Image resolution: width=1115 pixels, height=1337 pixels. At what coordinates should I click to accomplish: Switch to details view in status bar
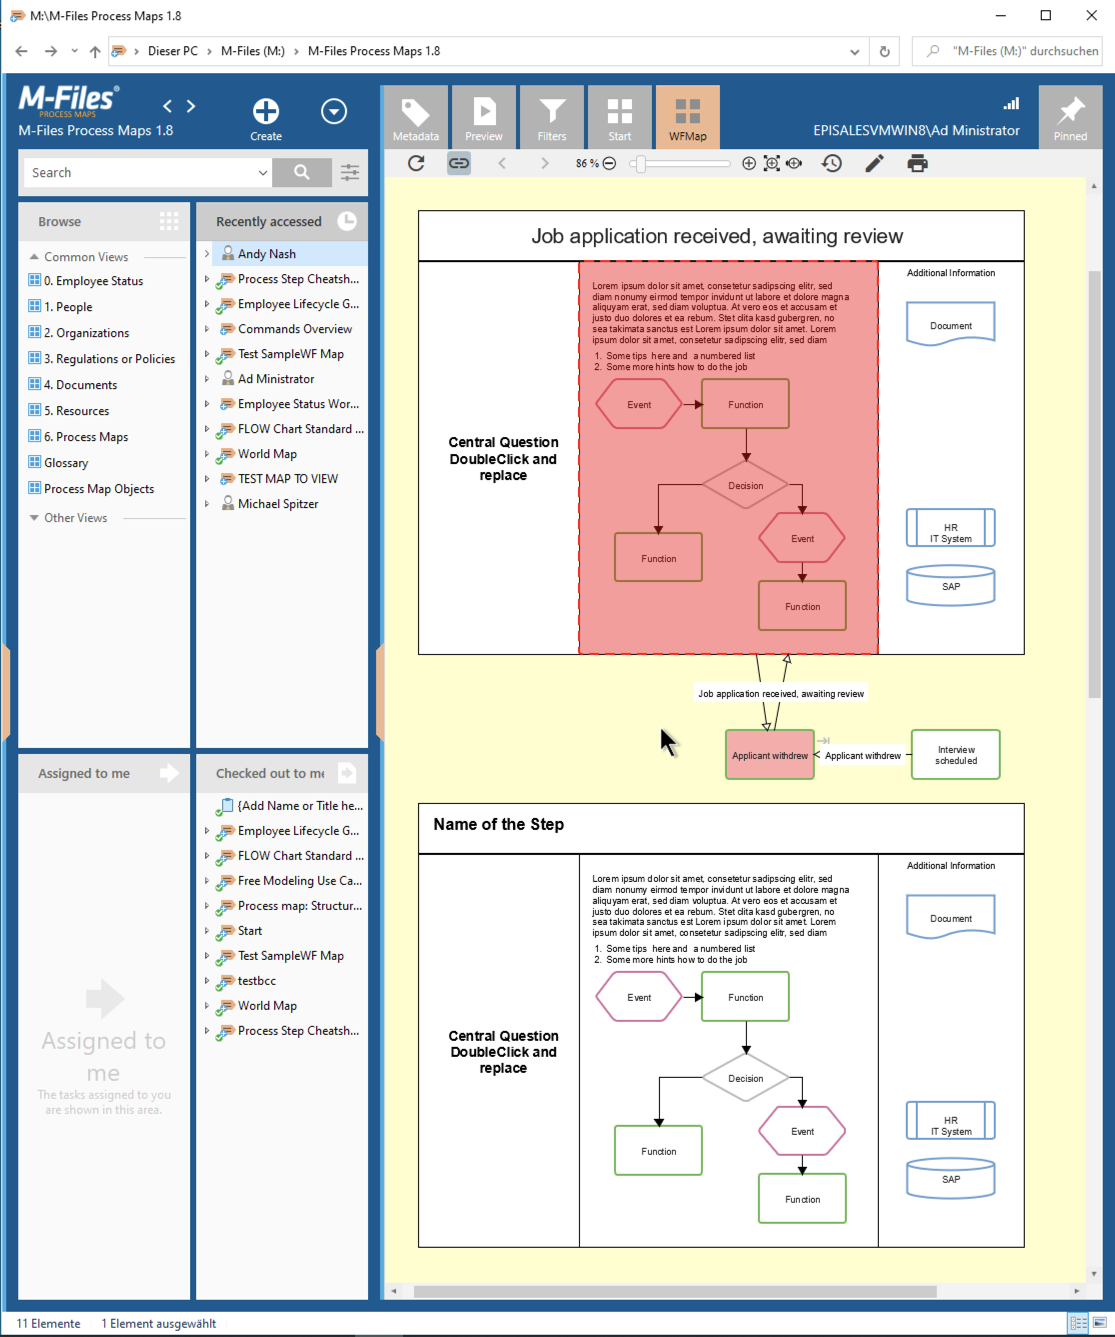point(1078,1323)
